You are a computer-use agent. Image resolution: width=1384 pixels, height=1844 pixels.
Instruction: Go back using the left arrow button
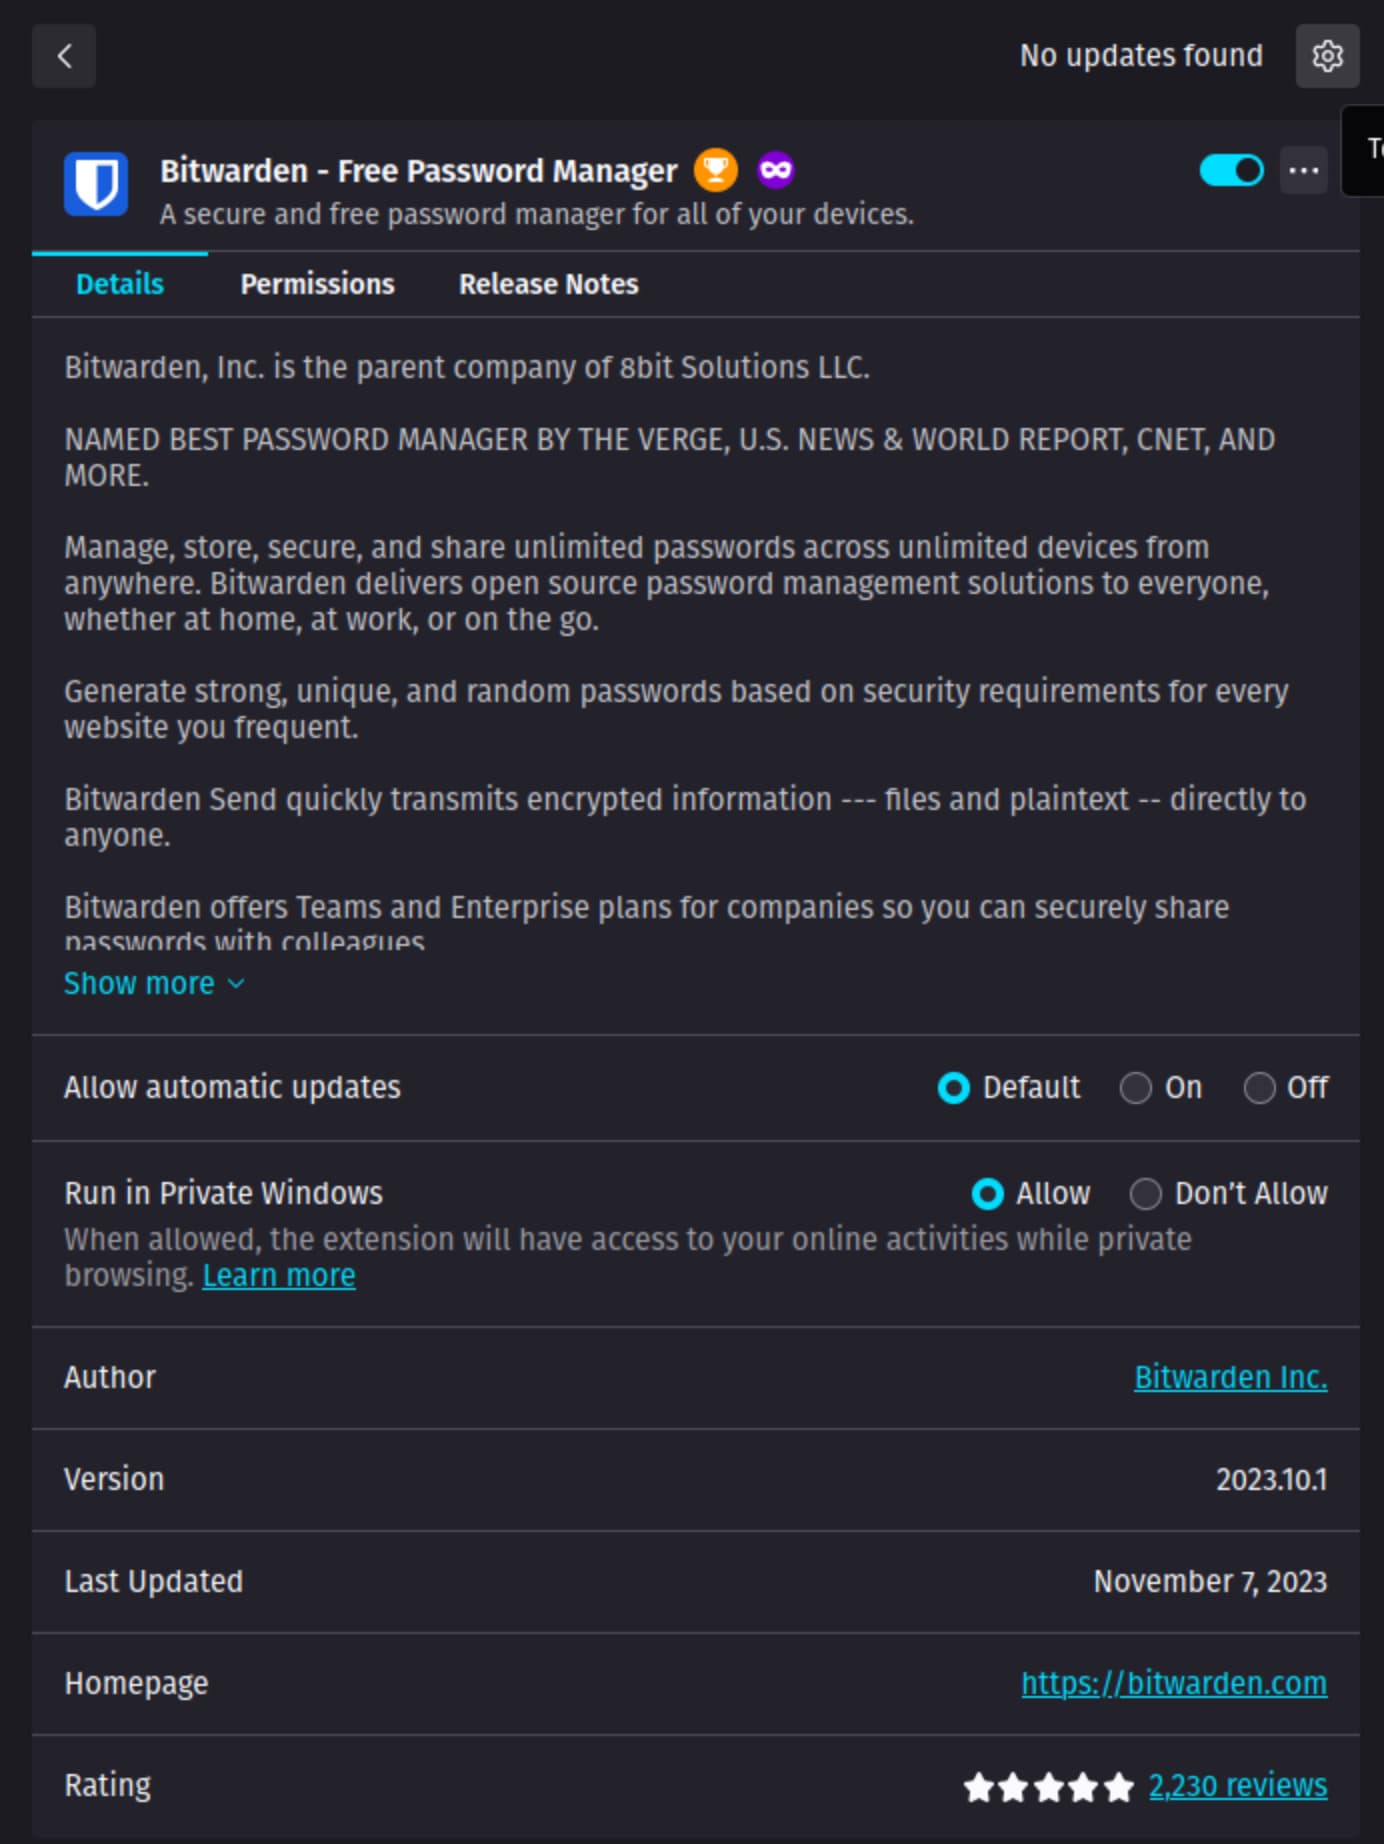(x=64, y=56)
